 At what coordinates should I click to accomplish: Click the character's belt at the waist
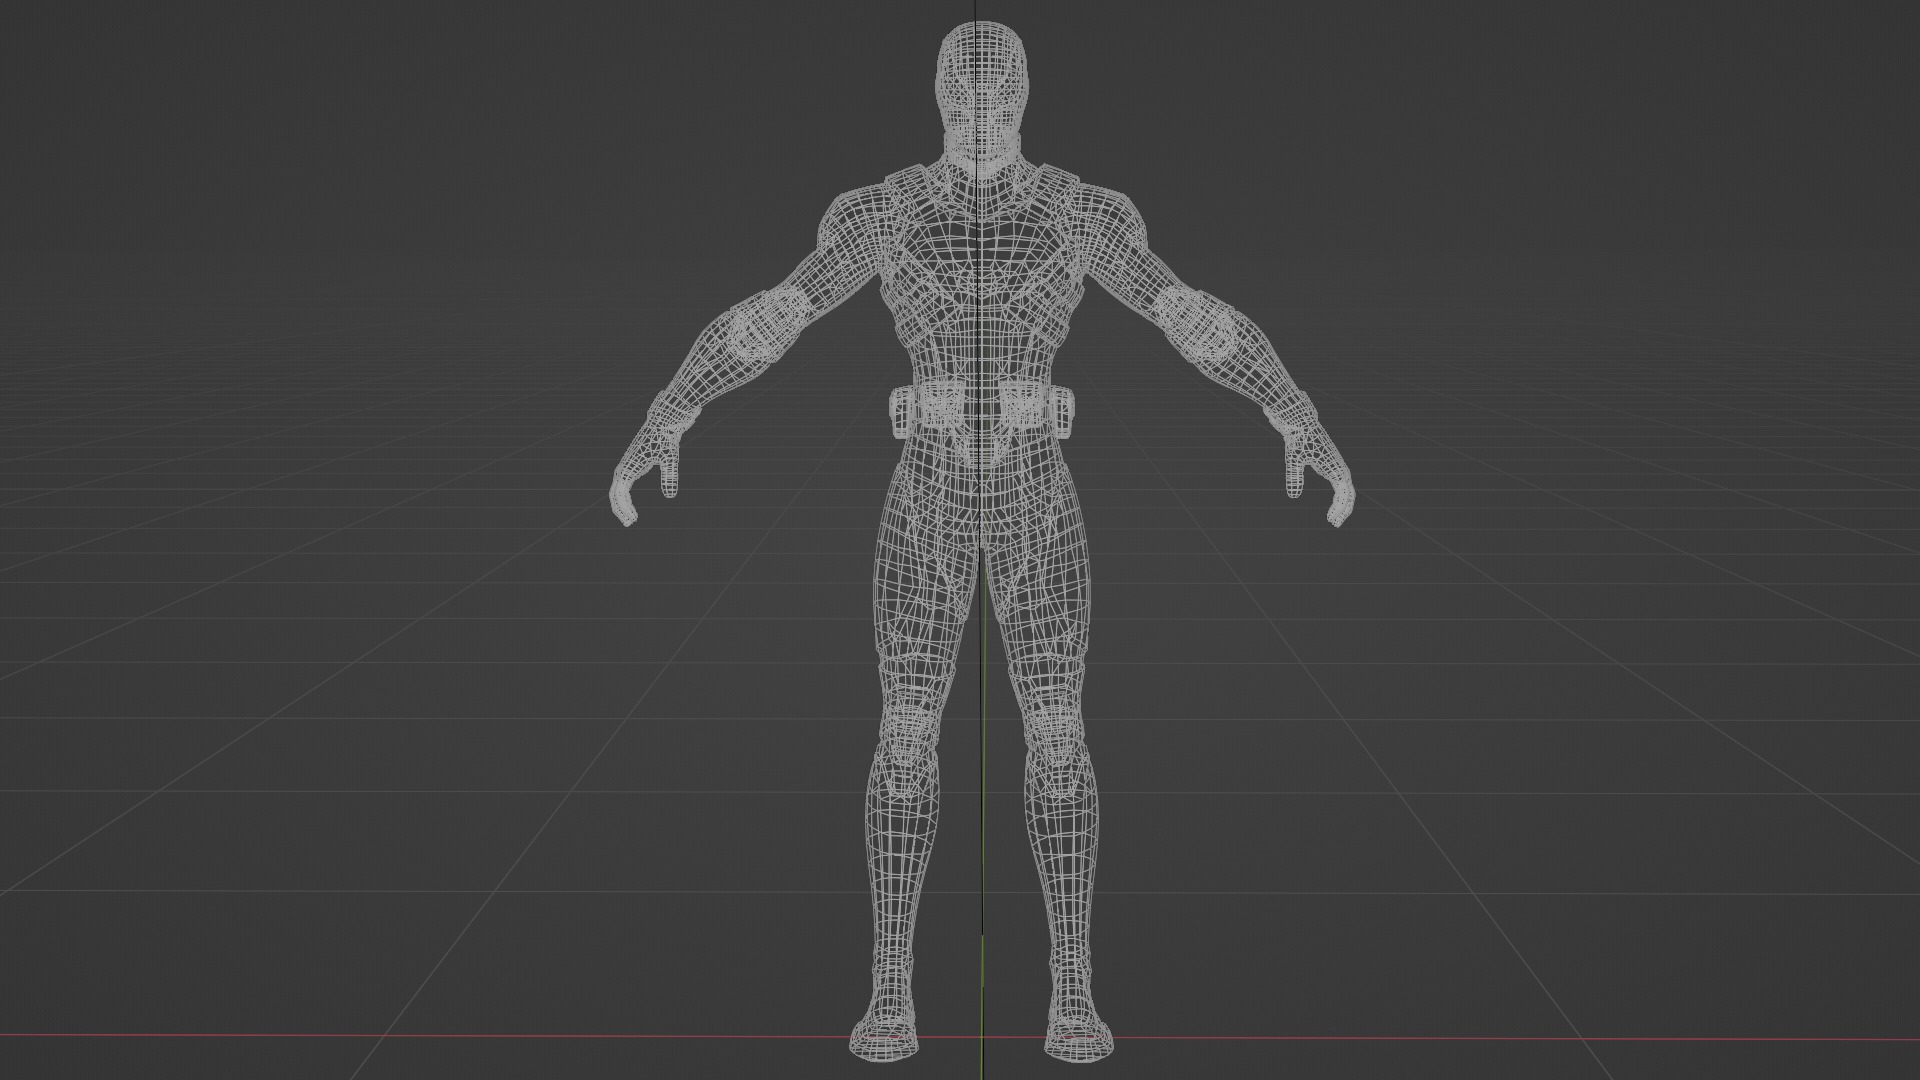(982, 410)
